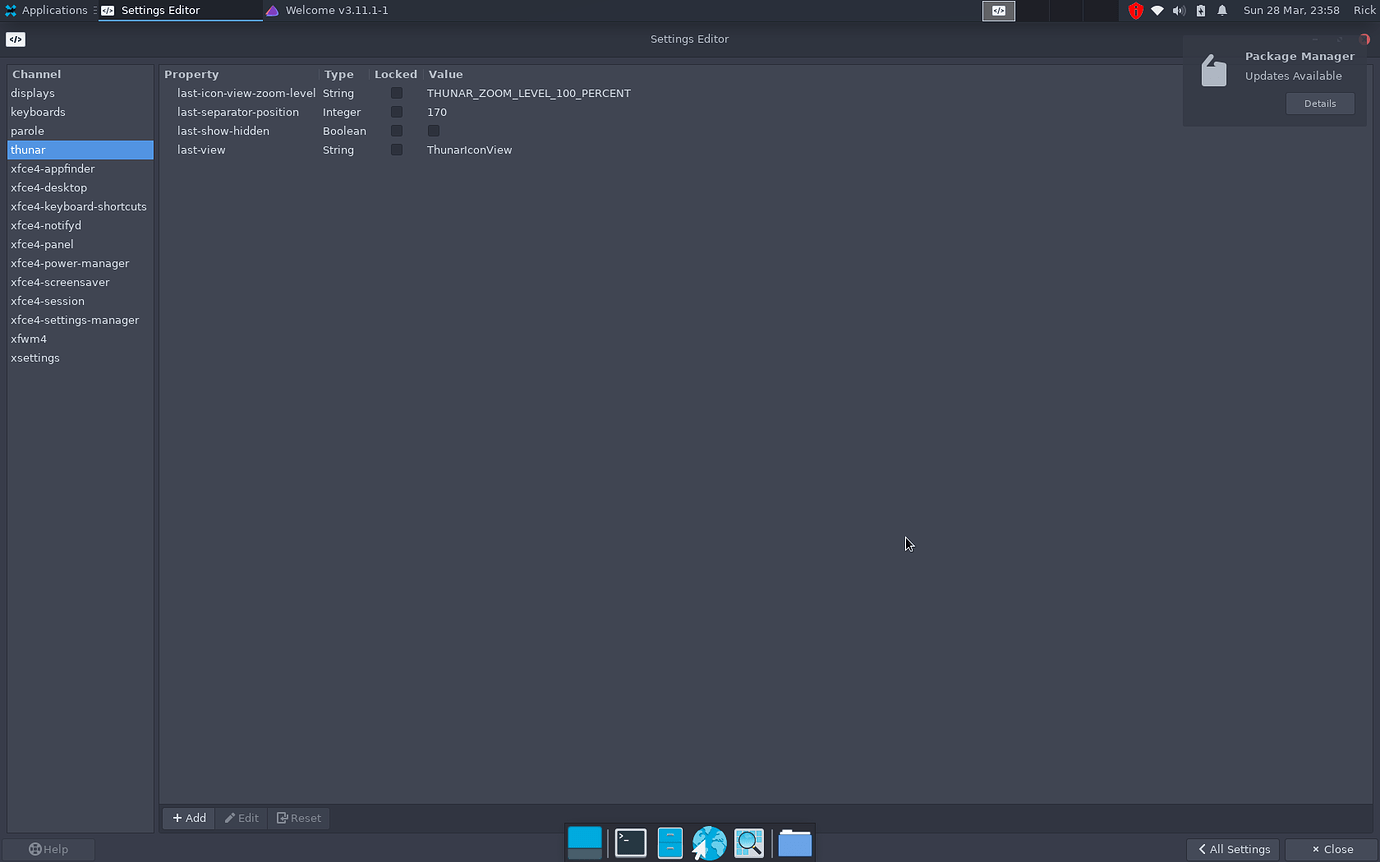
Task: Enable the last-show-hidden value checkbox
Action: [433, 130]
